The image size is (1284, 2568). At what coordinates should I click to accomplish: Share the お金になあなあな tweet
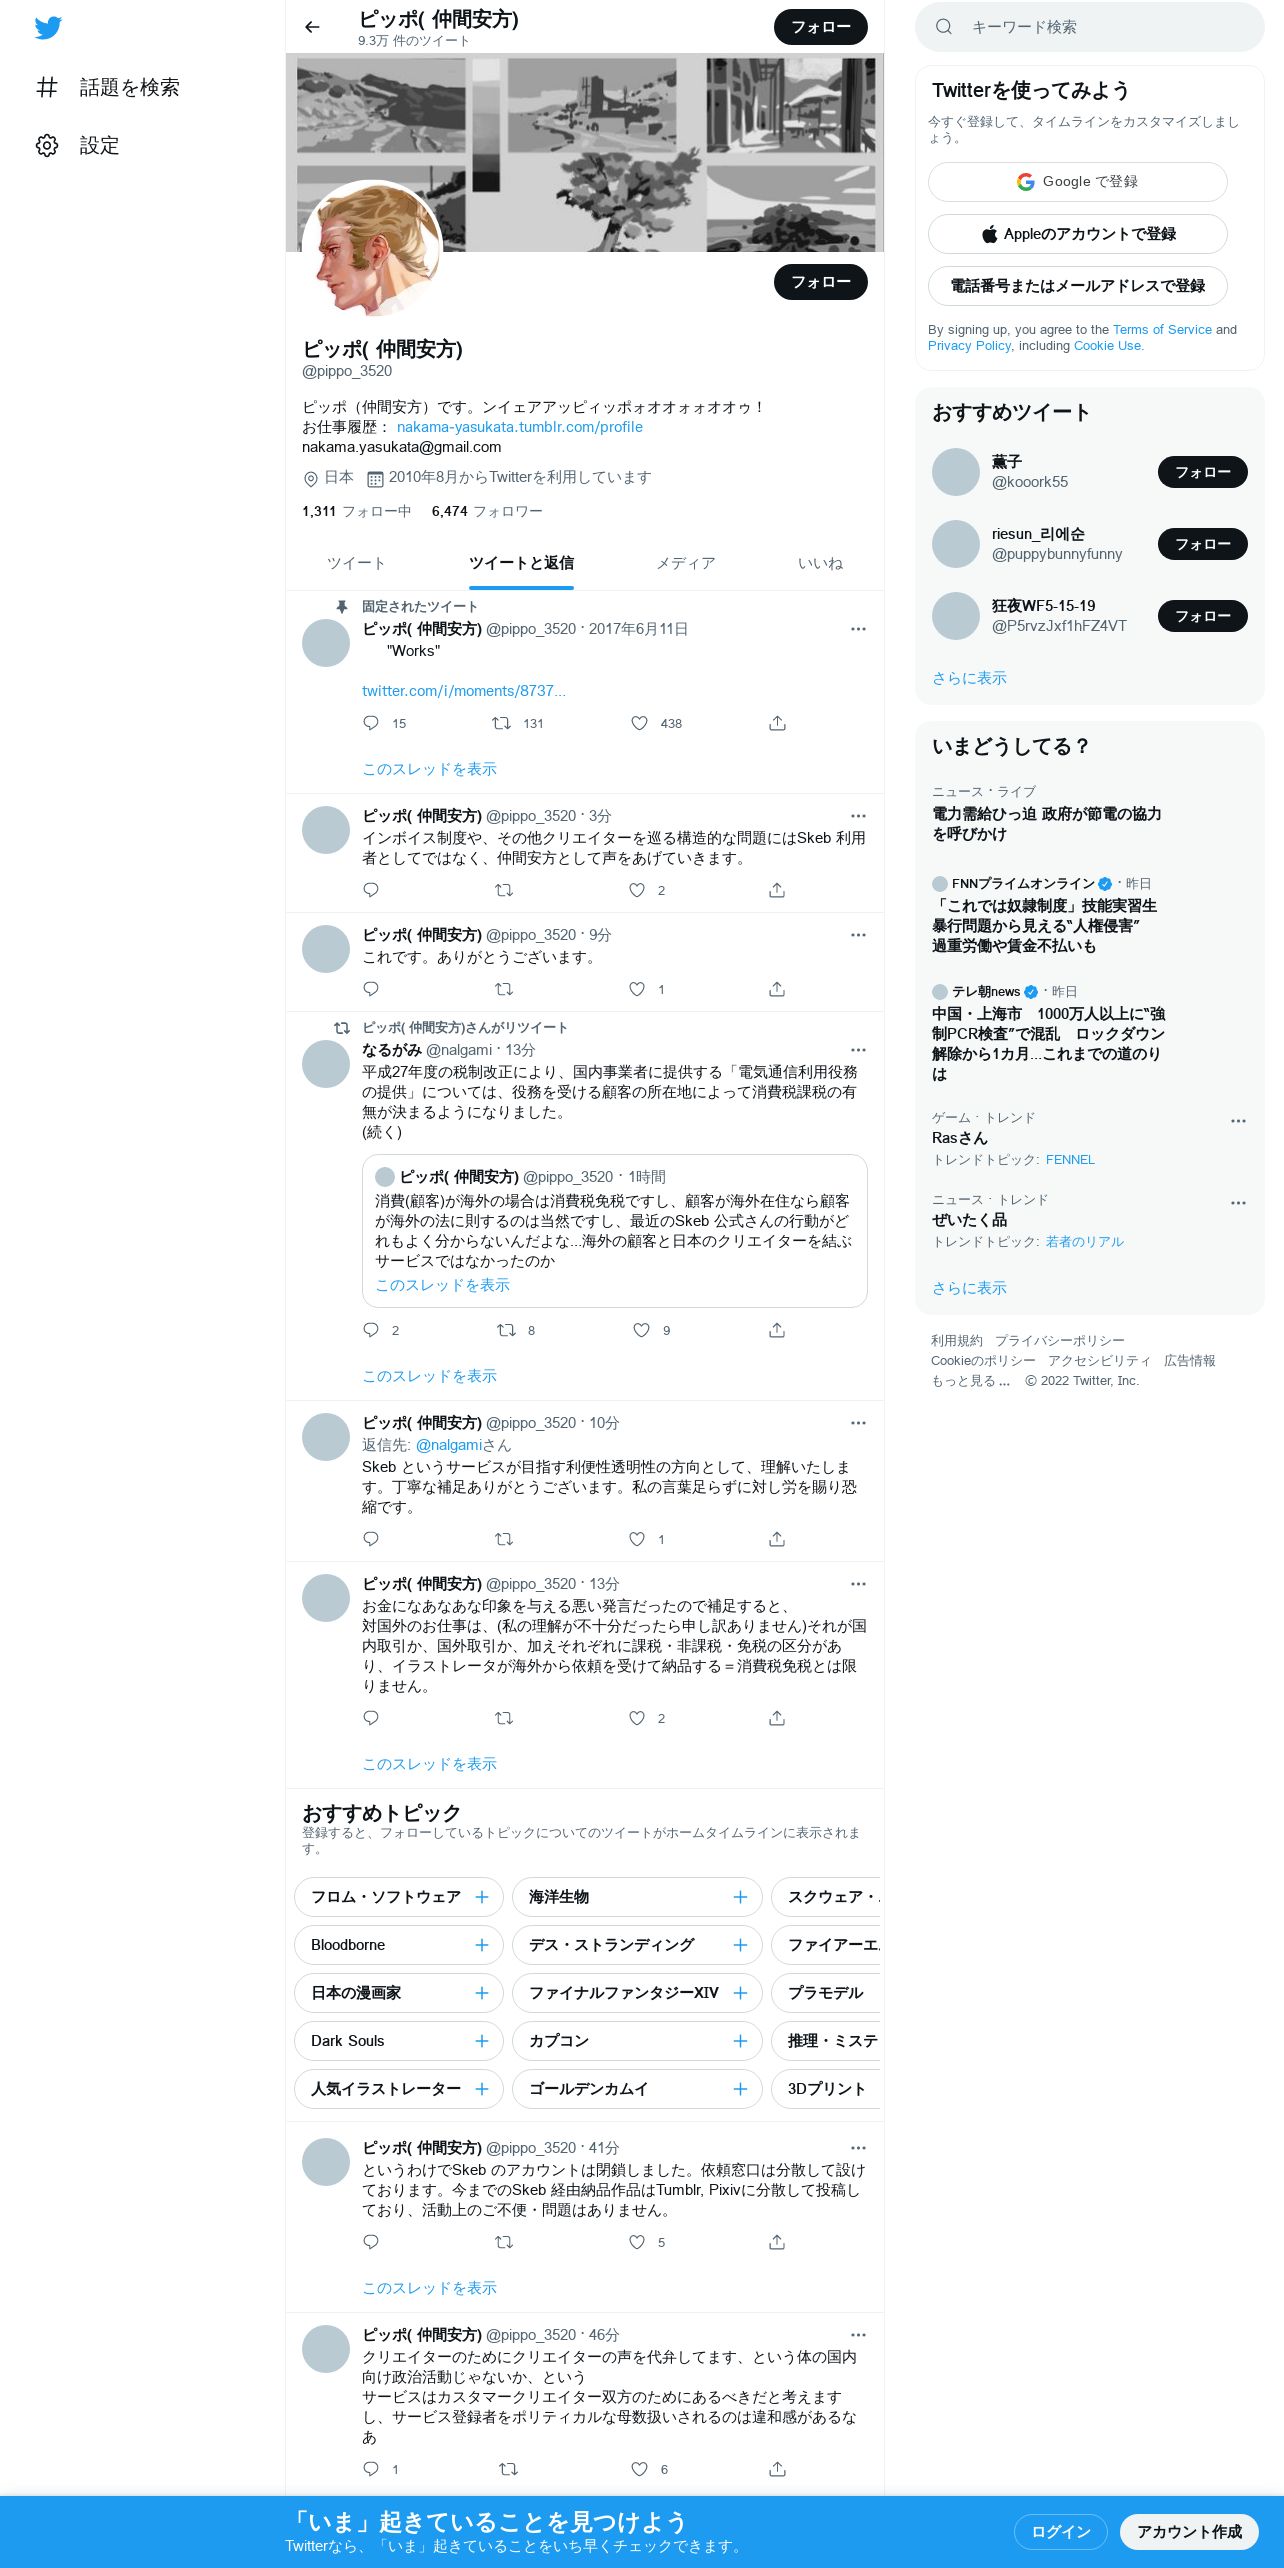pyautogui.click(x=777, y=1718)
